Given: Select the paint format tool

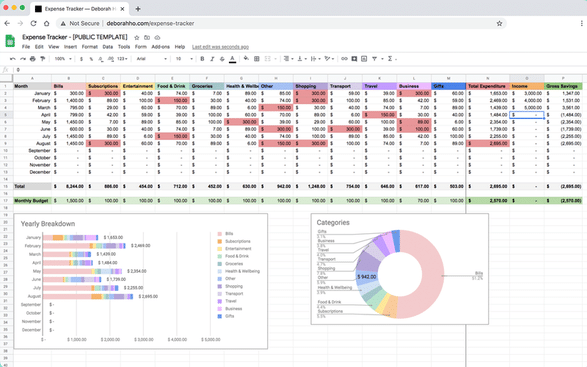Looking at the screenshot, I should pos(43,59).
